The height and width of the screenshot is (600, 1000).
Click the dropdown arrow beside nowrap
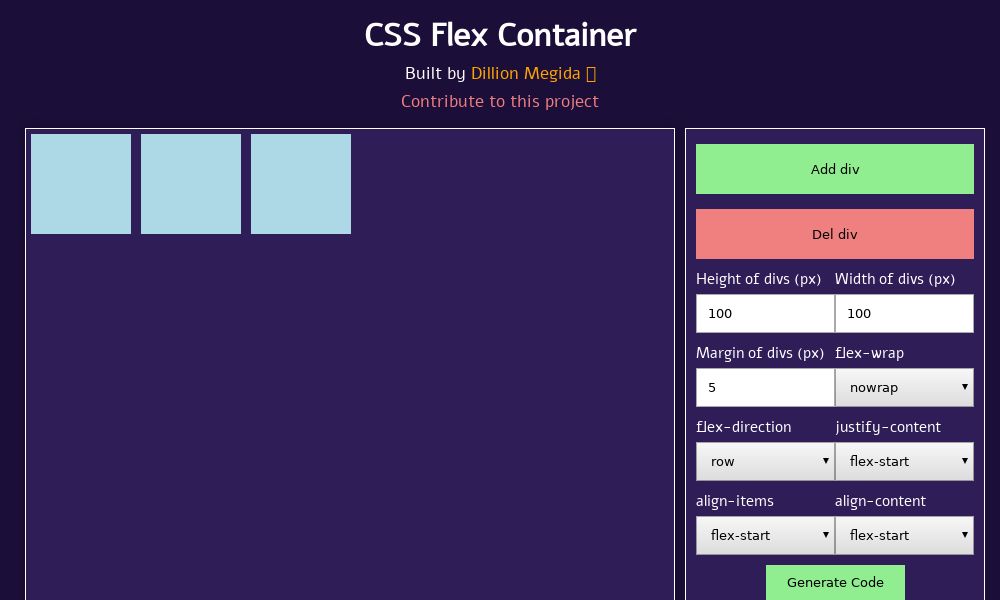tap(964, 387)
